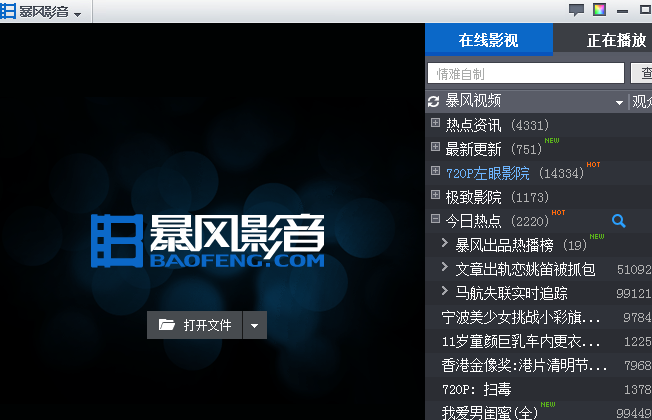
Task: Collapse the 今日热点 category
Action: (435, 218)
